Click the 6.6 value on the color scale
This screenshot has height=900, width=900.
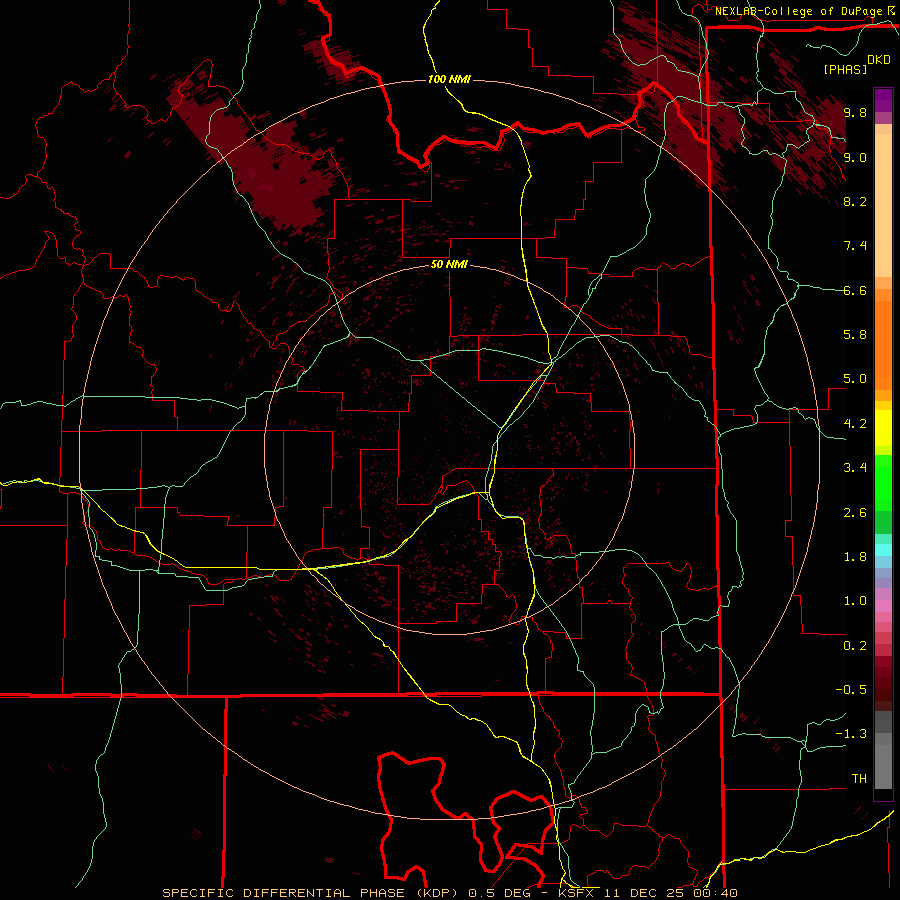(855, 290)
